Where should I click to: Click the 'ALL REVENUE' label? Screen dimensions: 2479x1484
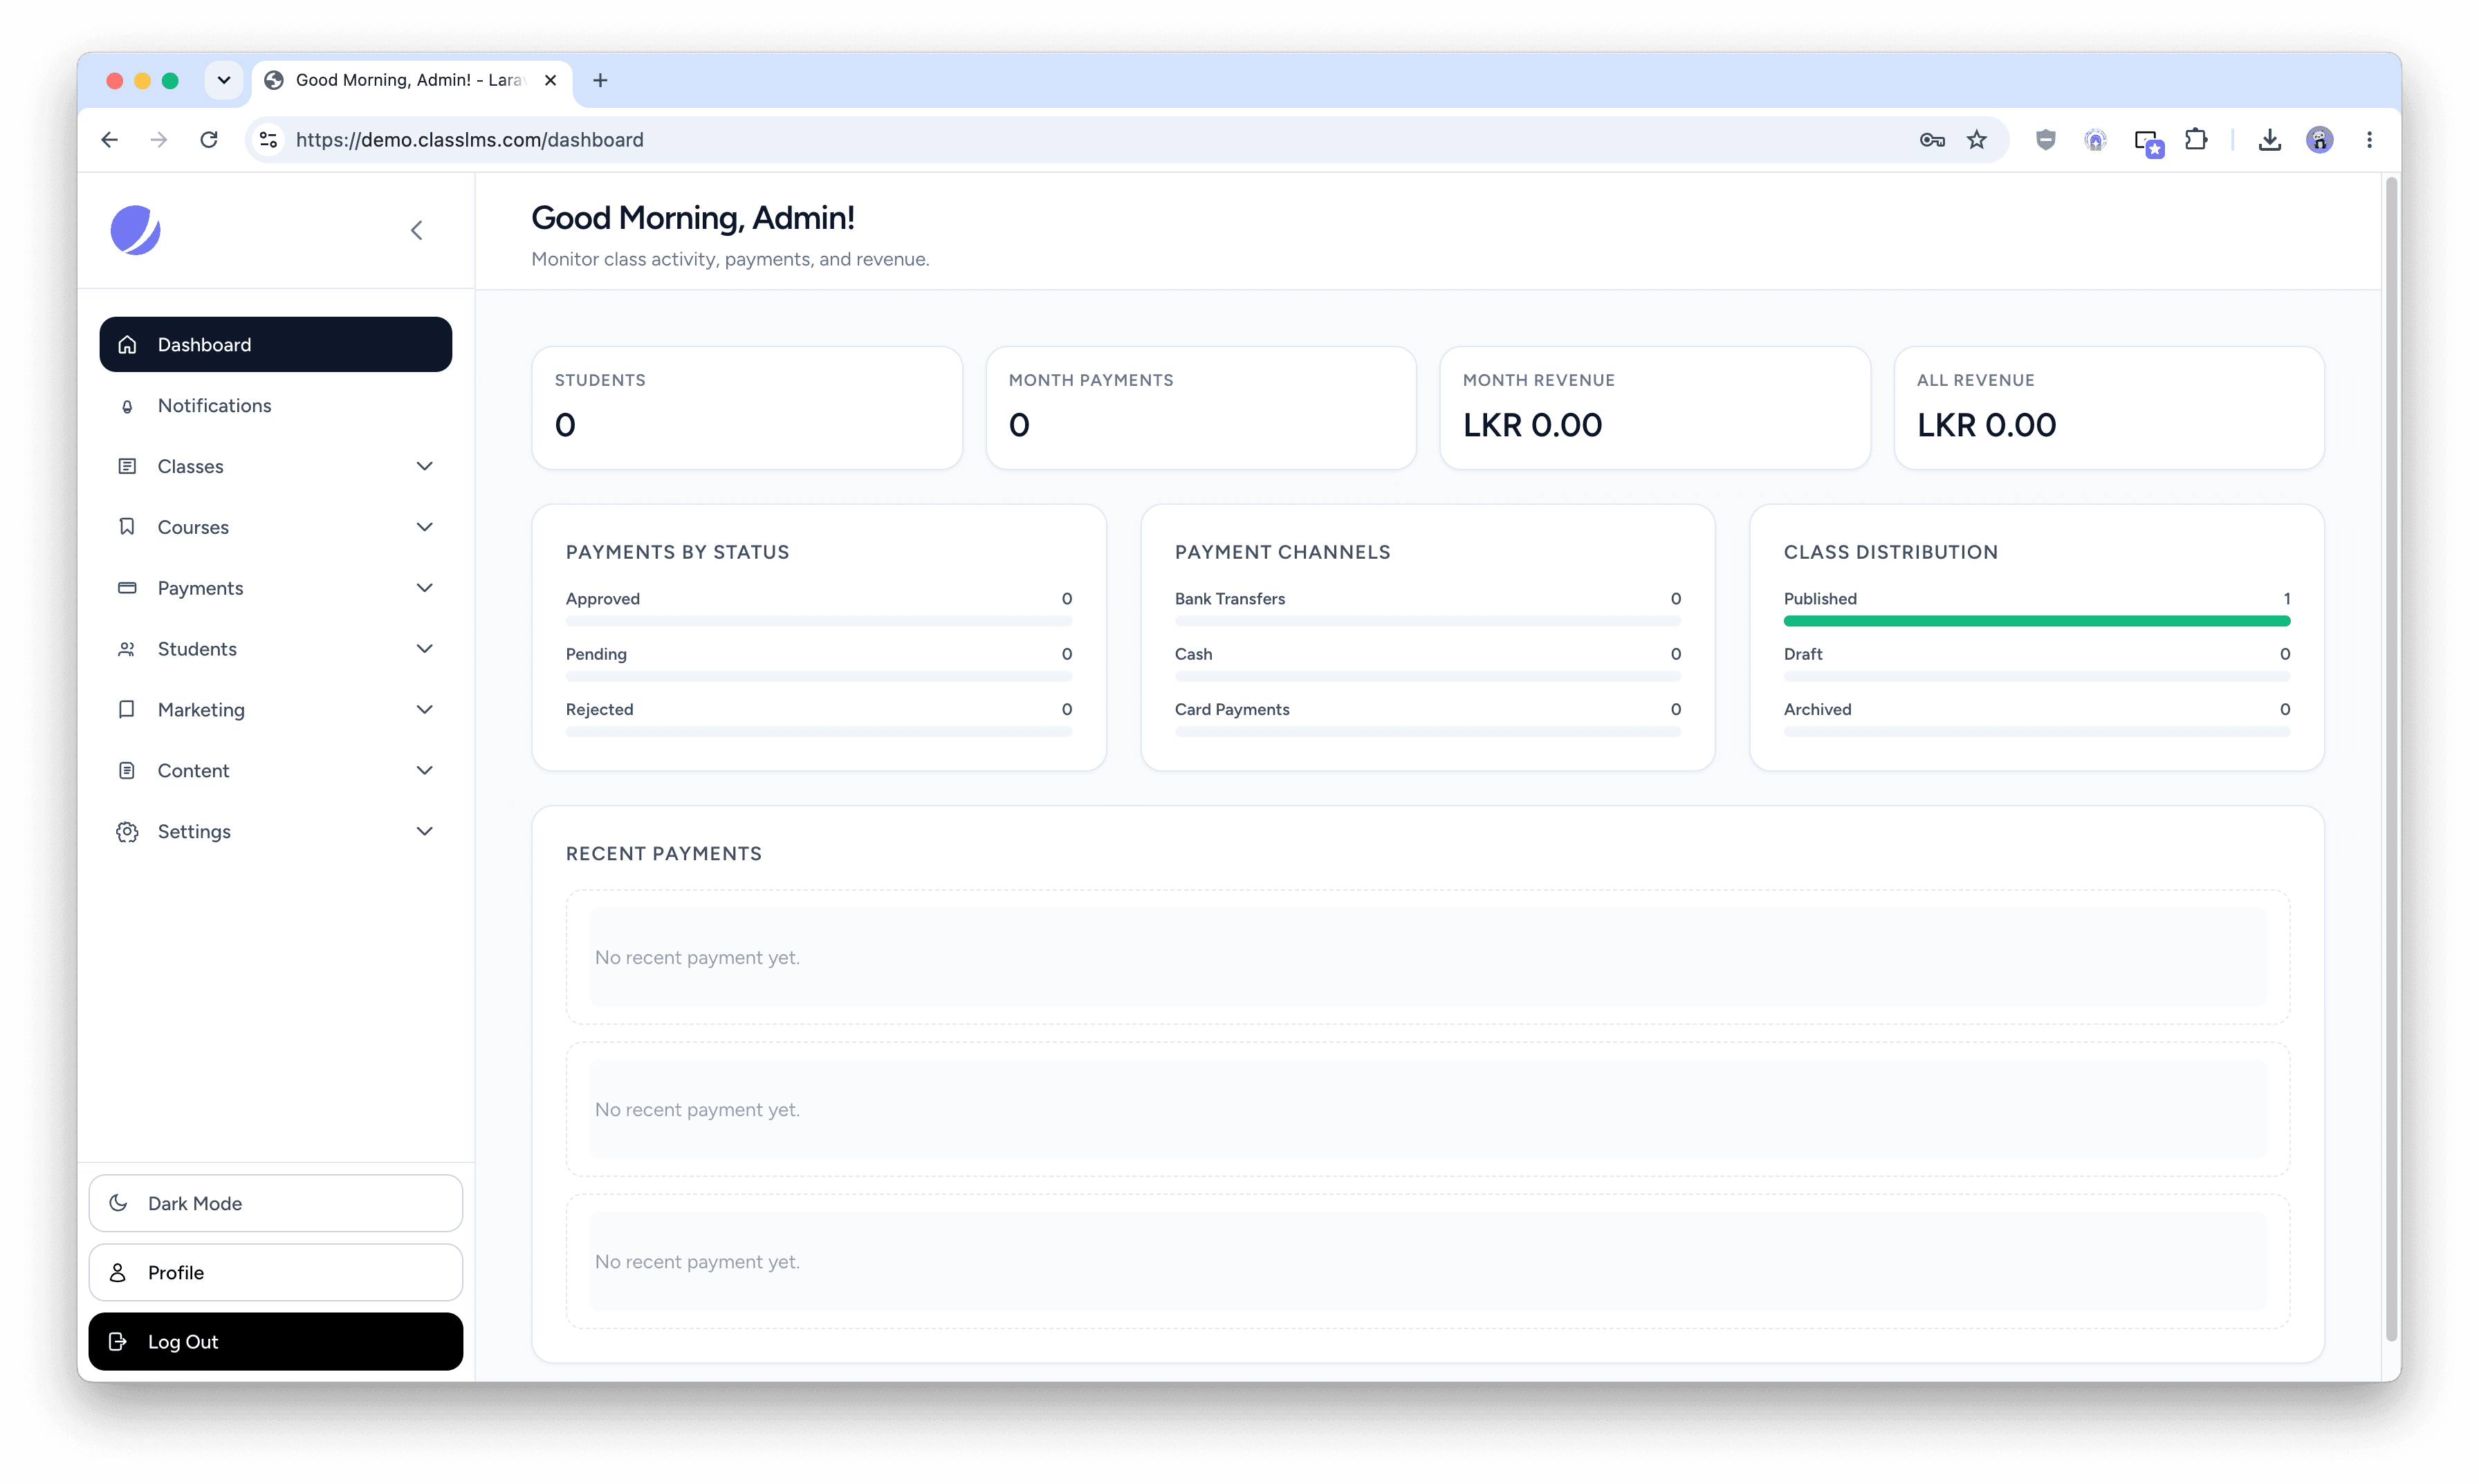point(1975,380)
